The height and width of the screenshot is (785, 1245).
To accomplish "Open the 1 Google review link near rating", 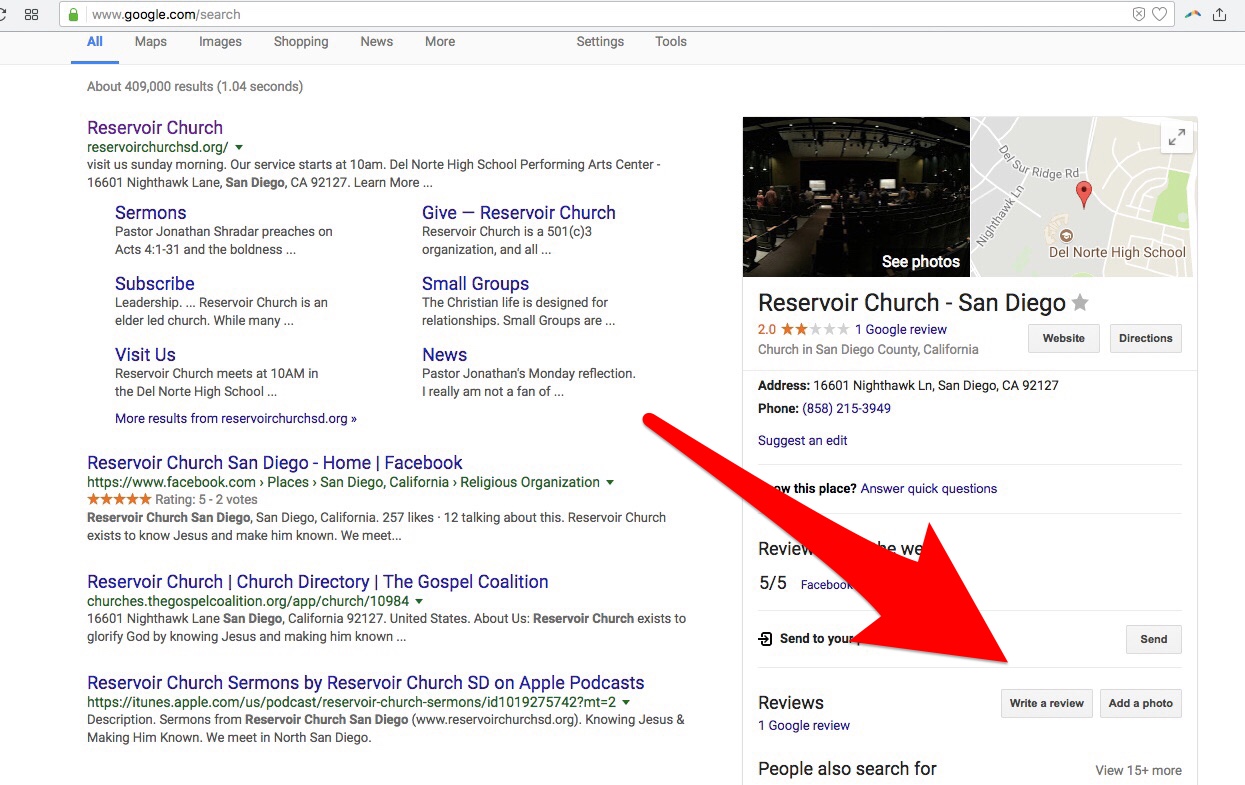I will tap(901, 330).
